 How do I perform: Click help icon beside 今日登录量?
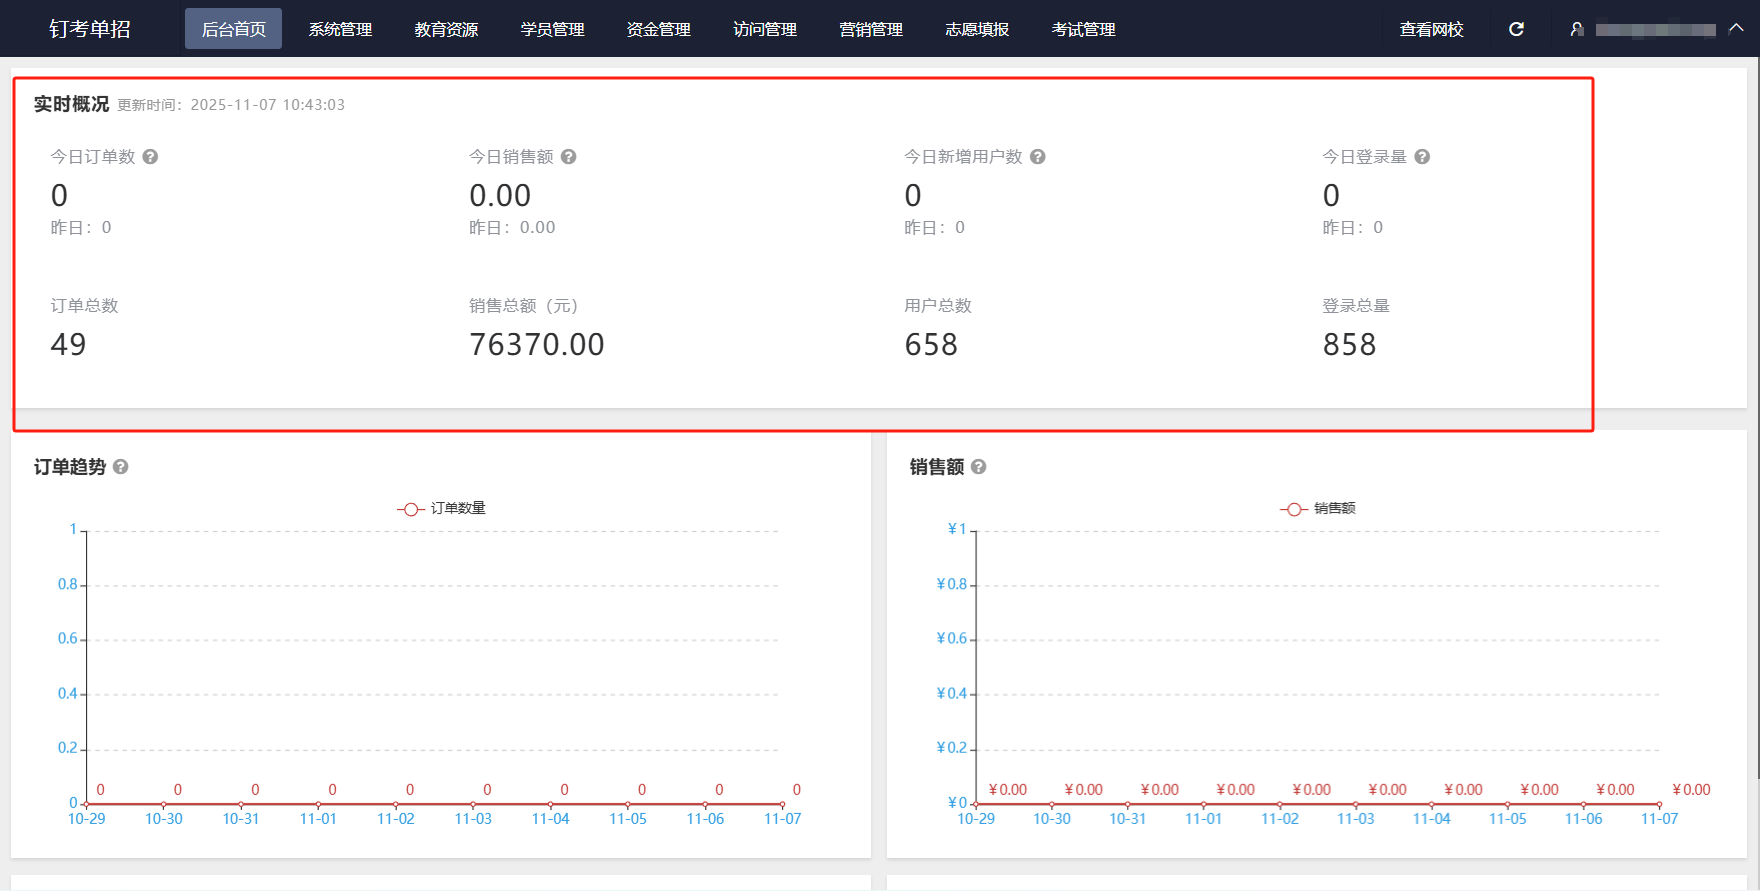pyautogui.click(x=1421, y=157)
